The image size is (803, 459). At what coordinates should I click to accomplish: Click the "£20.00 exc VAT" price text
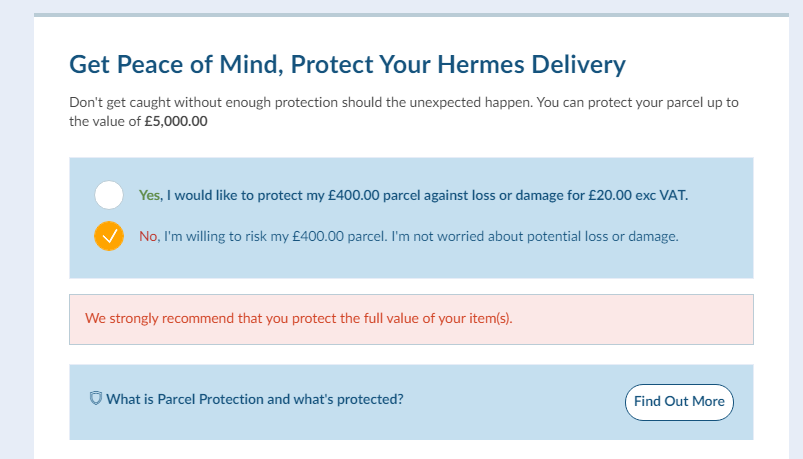(x=638, y=195)
